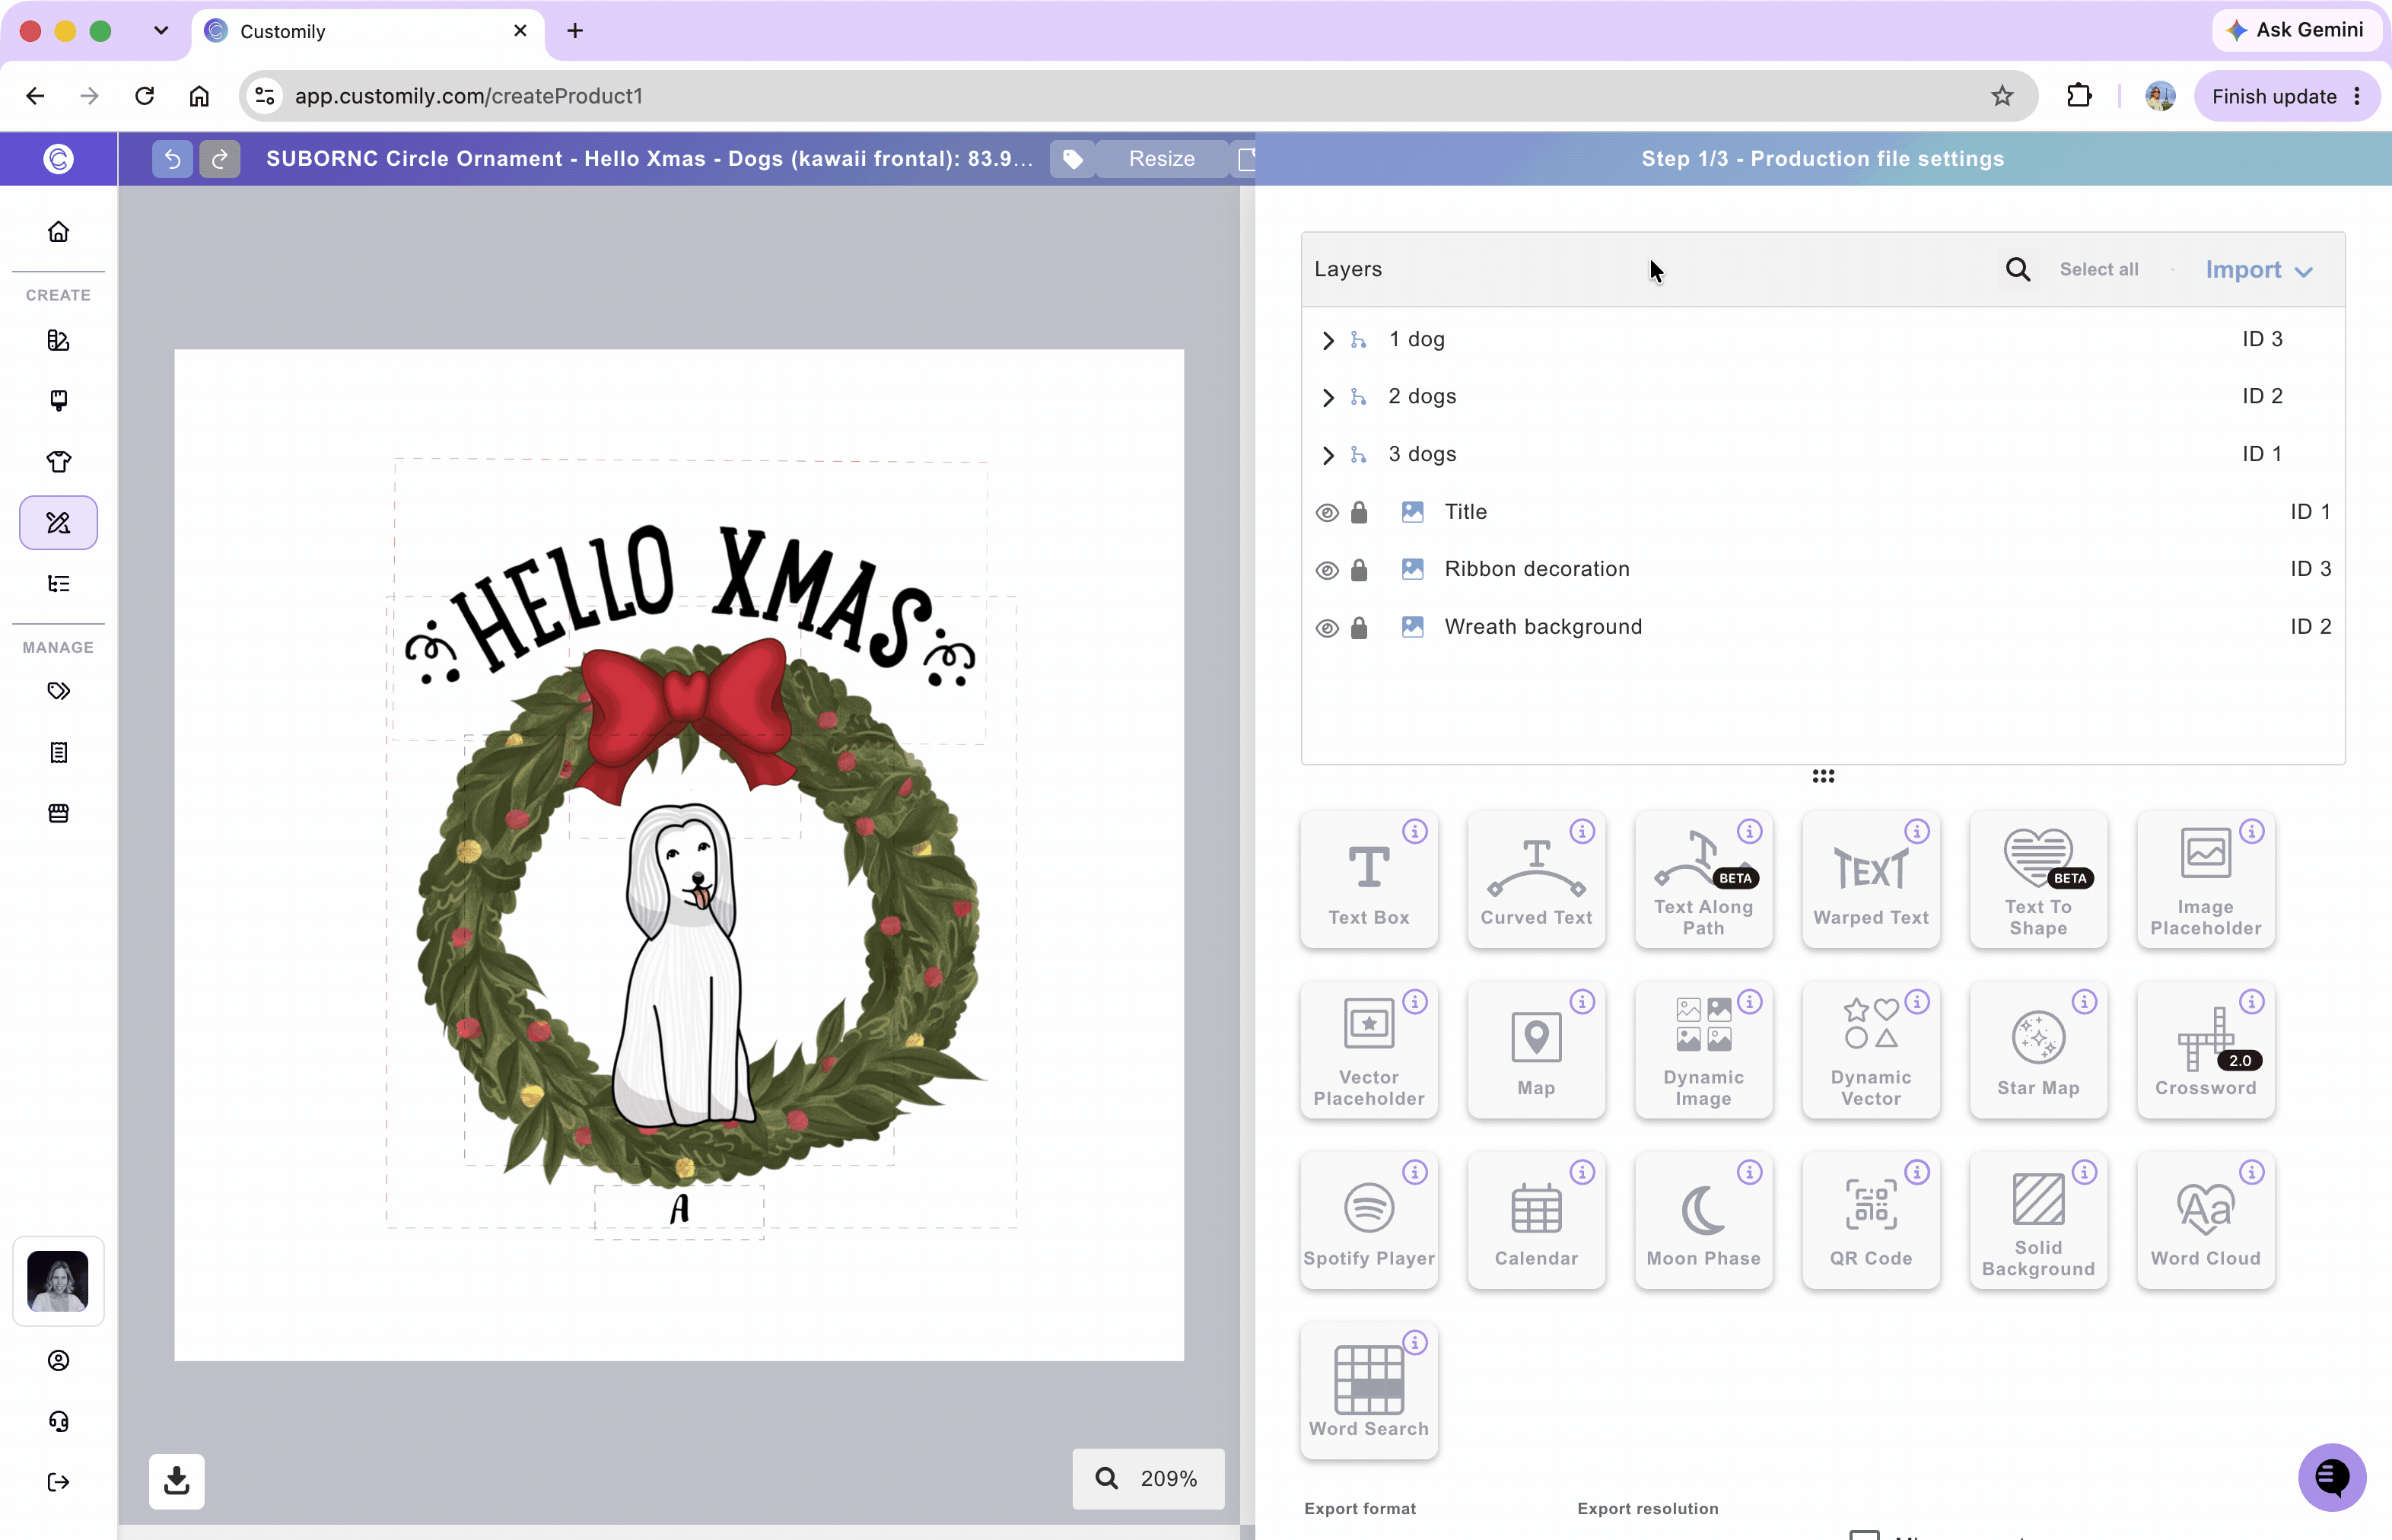
Task: Switch to the Customily browser tab
Action: tap(367, 31)
